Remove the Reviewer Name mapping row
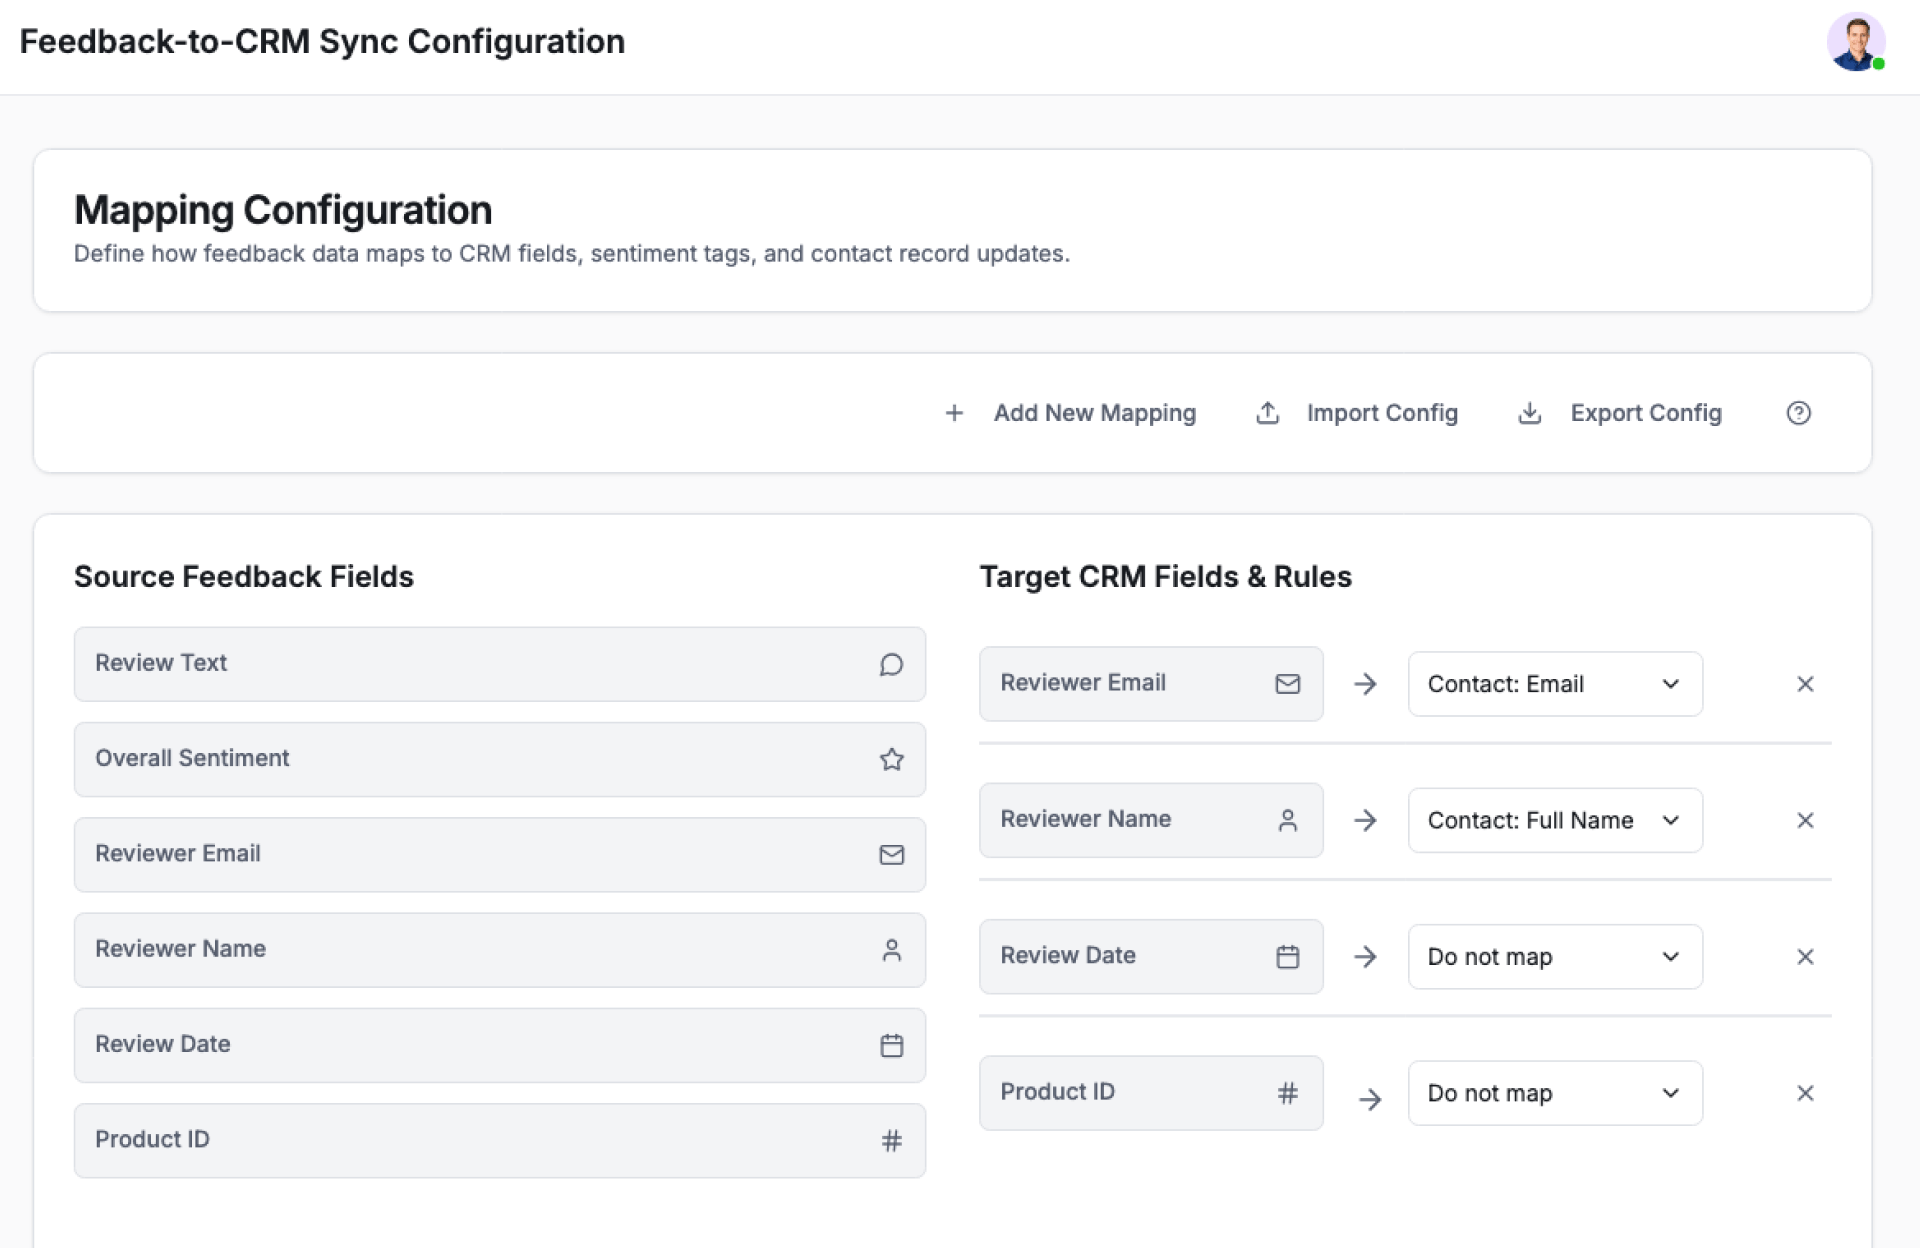 1805,821
